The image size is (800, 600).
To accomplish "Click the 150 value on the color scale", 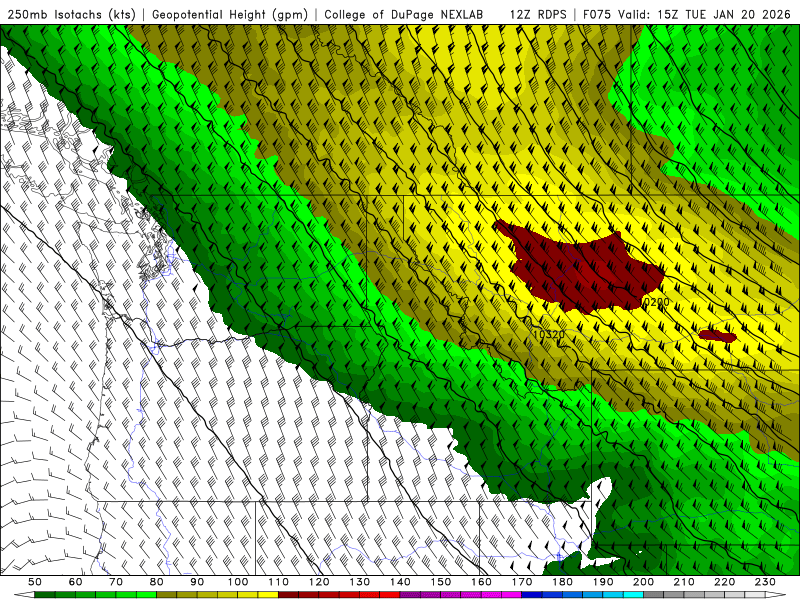I will click(441, 582).
